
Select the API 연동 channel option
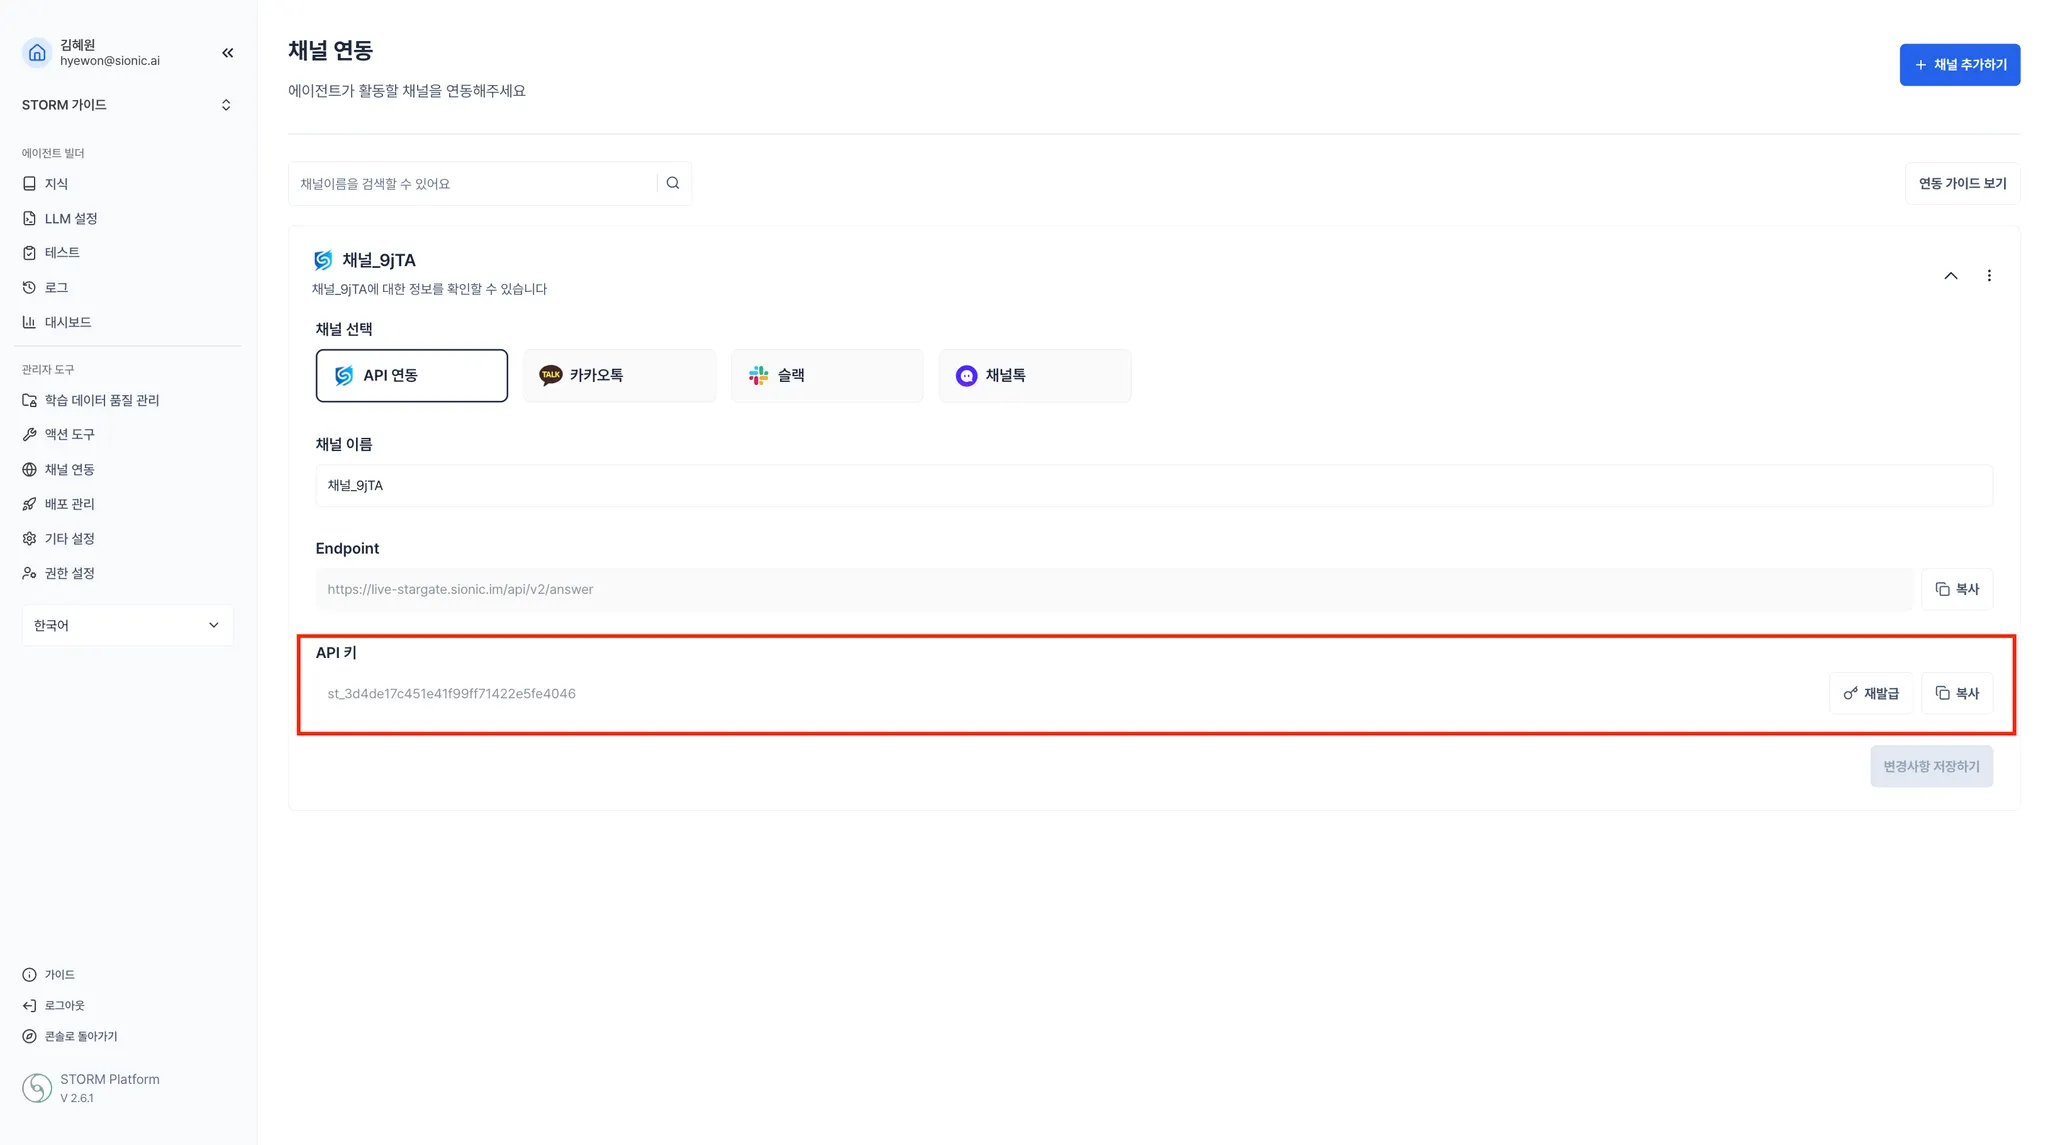coord(411,375)
